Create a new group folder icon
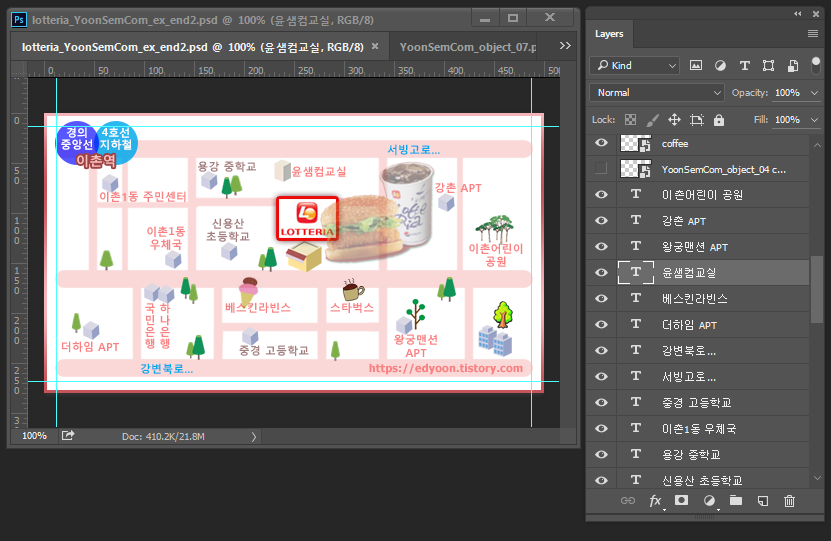Screen dimensions: 831x541 pyautogui.click(x=736, y=500)
